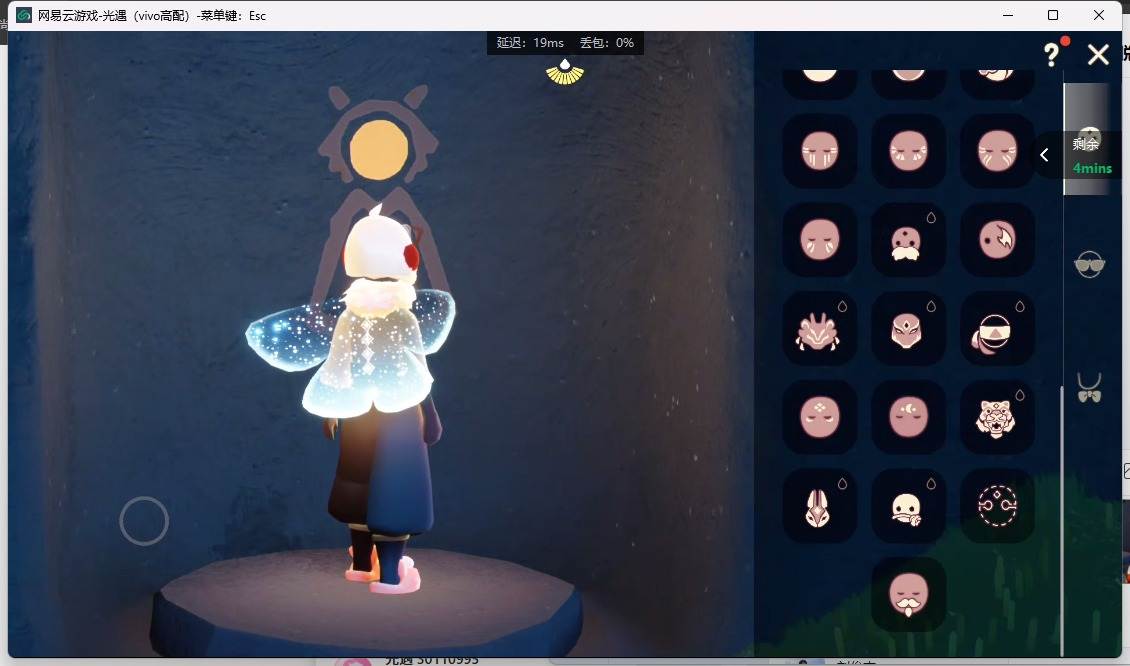Tap the golden winged-light fan indicator

(x=565, y=71)
